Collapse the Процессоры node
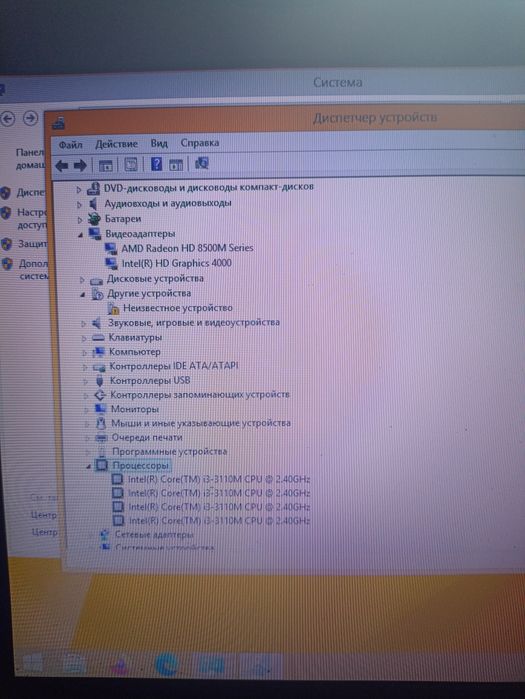Viewport: 525px width, 699px height. click(x=89, y=466)
